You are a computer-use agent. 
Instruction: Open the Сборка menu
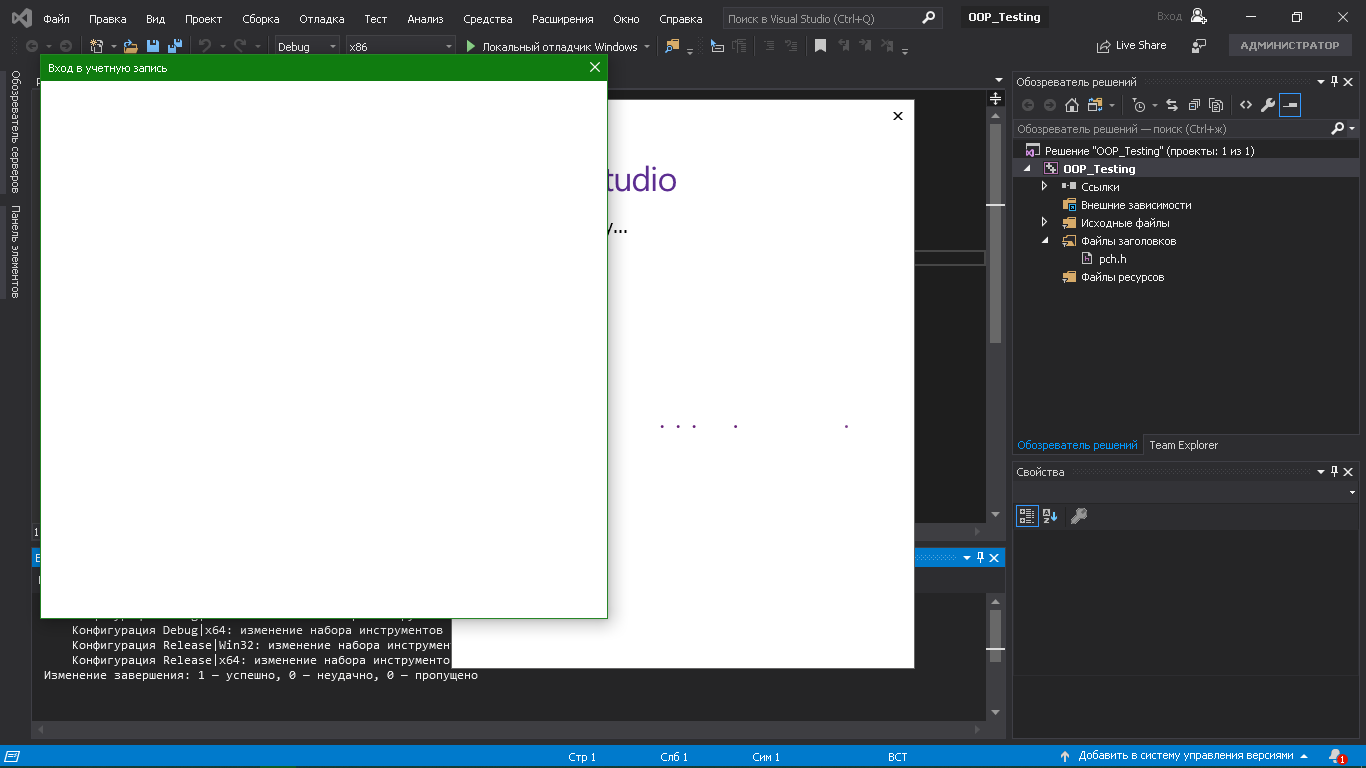[261, 18]
